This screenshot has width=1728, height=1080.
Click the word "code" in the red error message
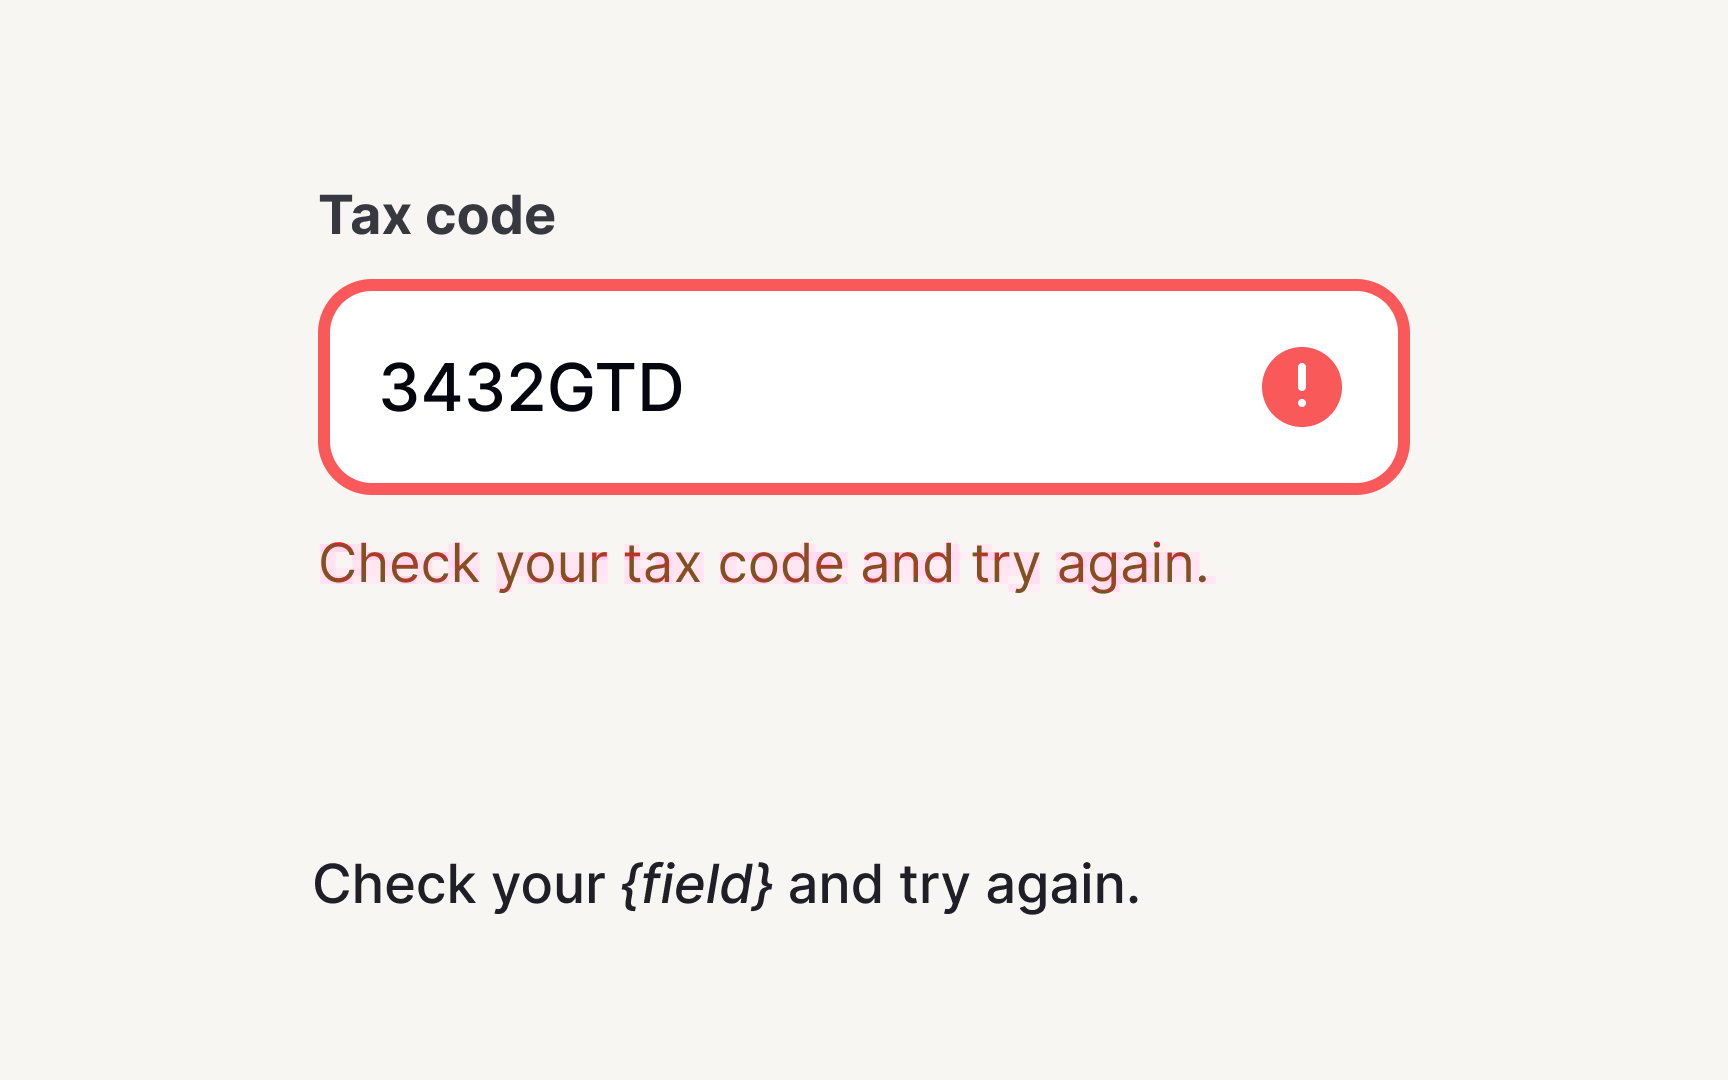coord(781,564)
